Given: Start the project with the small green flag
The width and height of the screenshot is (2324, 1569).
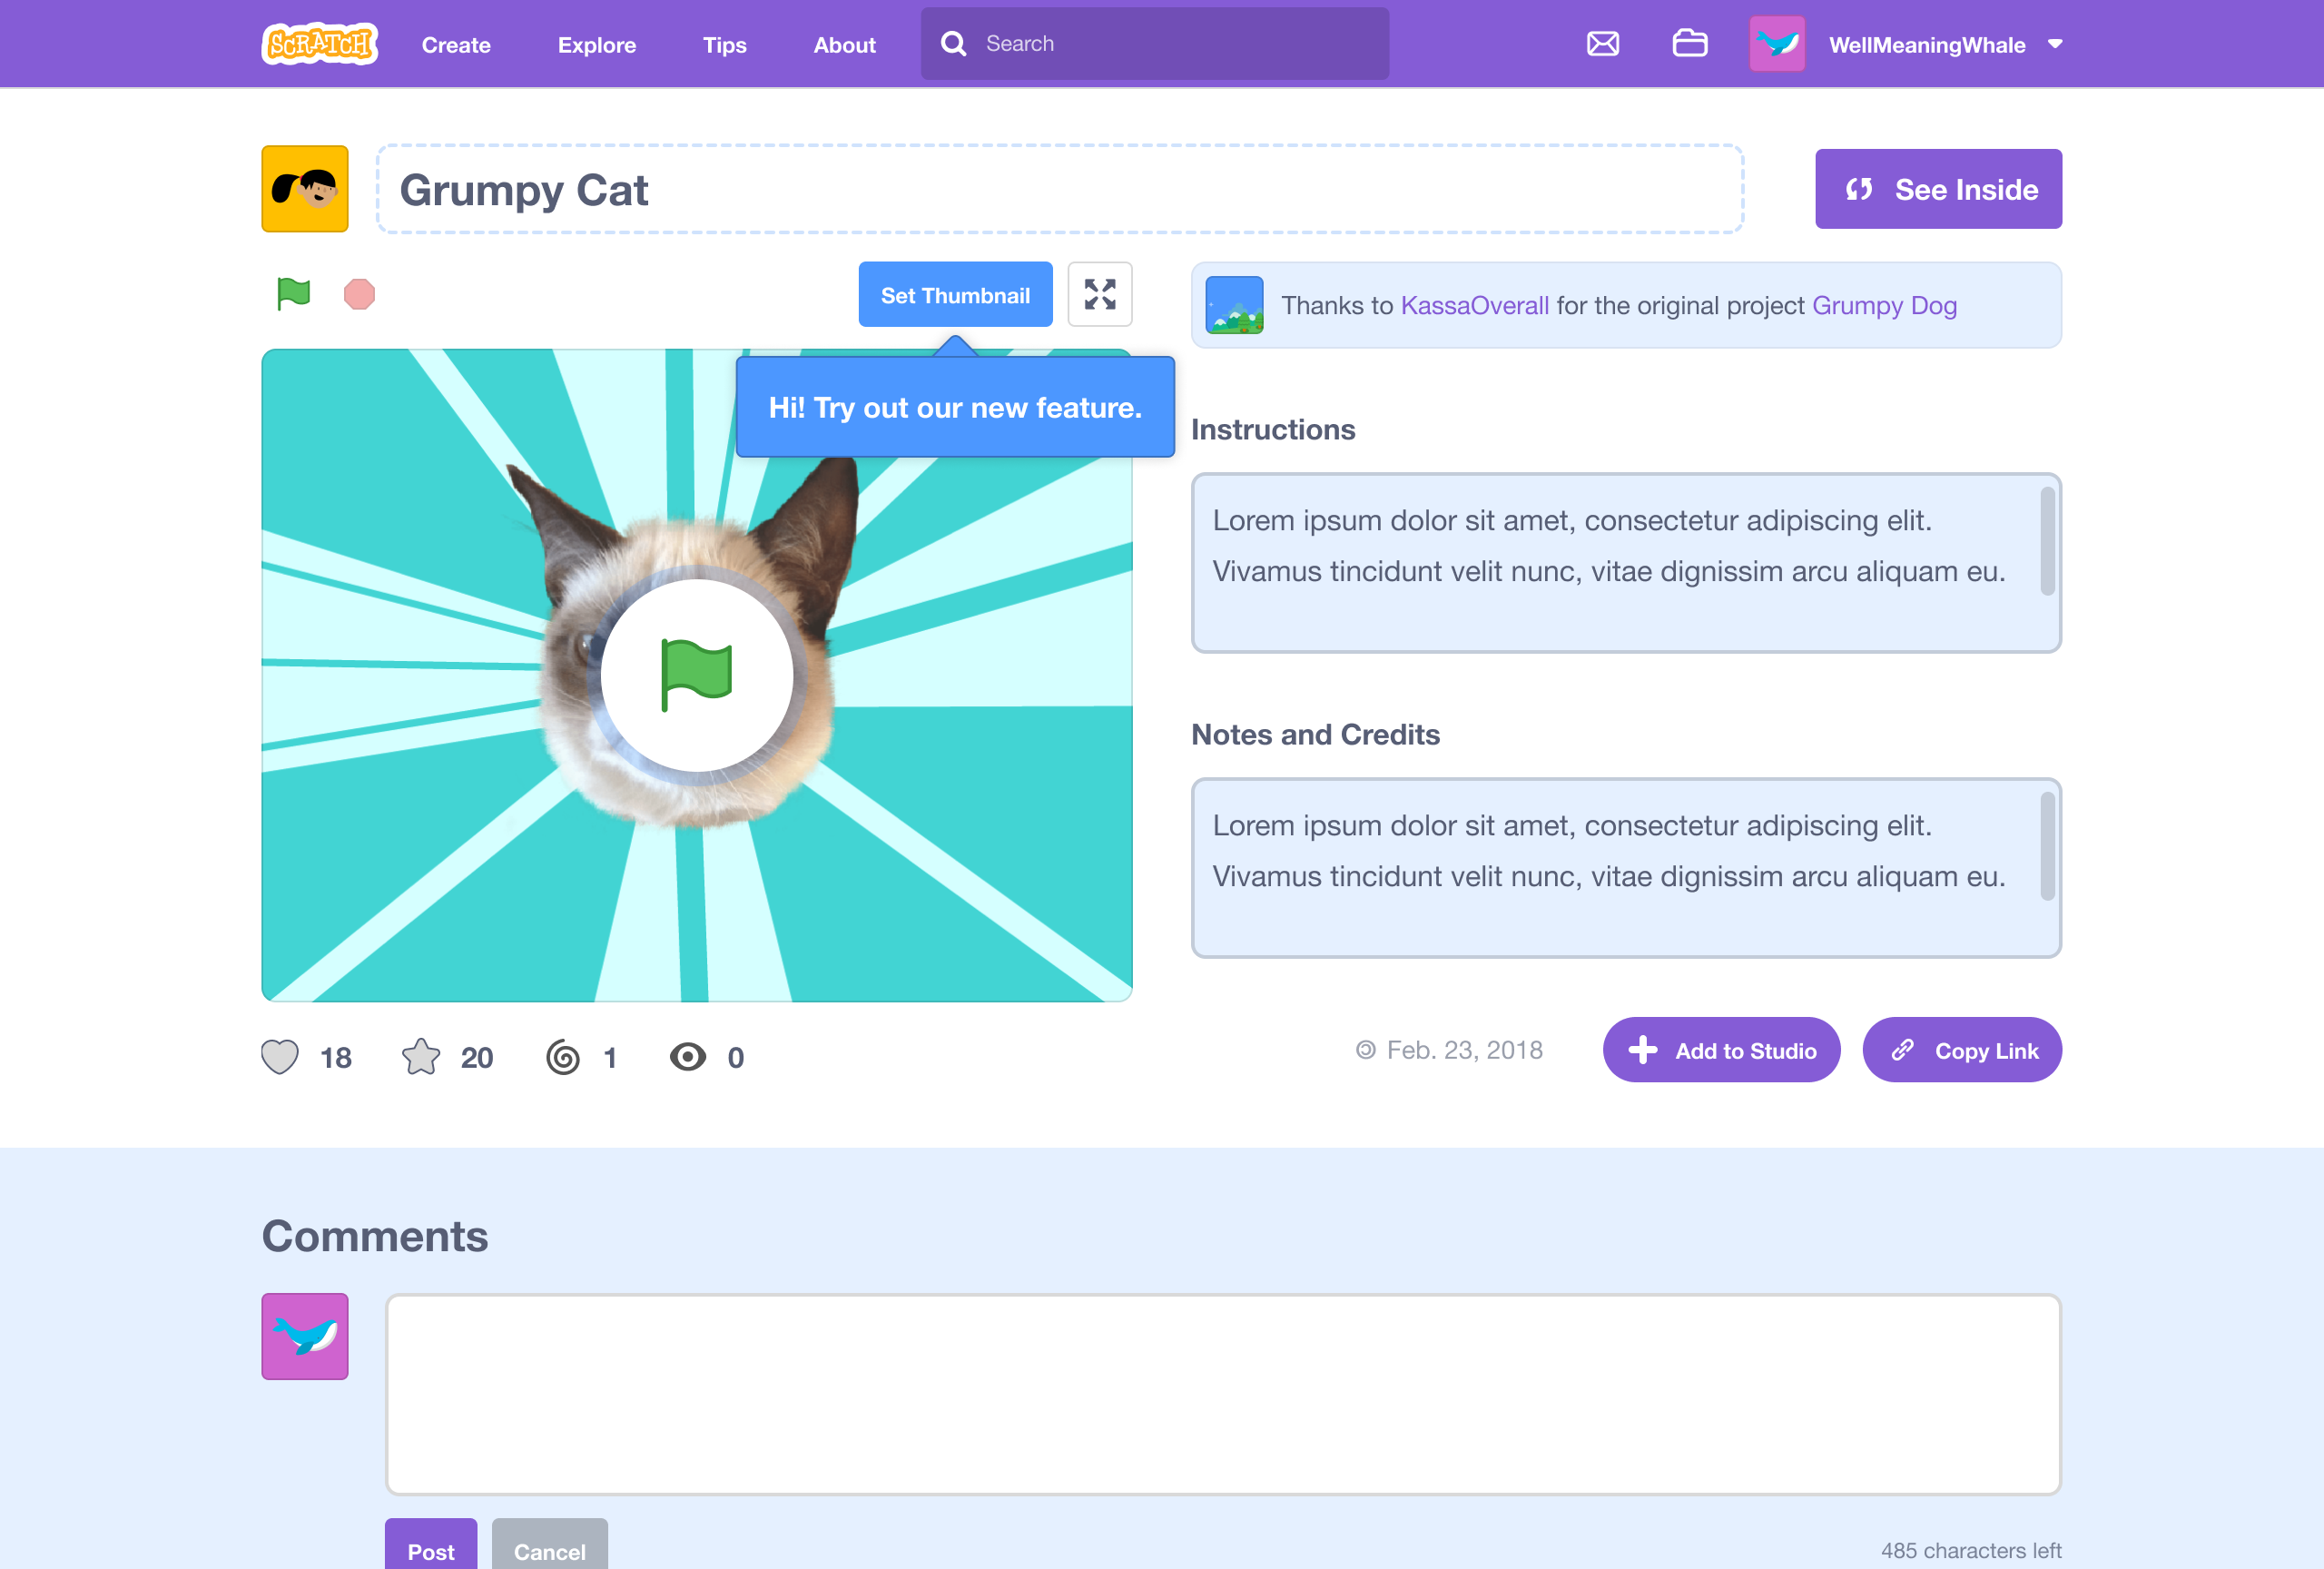Looking at the screenshot, I should pyautogui.click(x=293, y=294).
